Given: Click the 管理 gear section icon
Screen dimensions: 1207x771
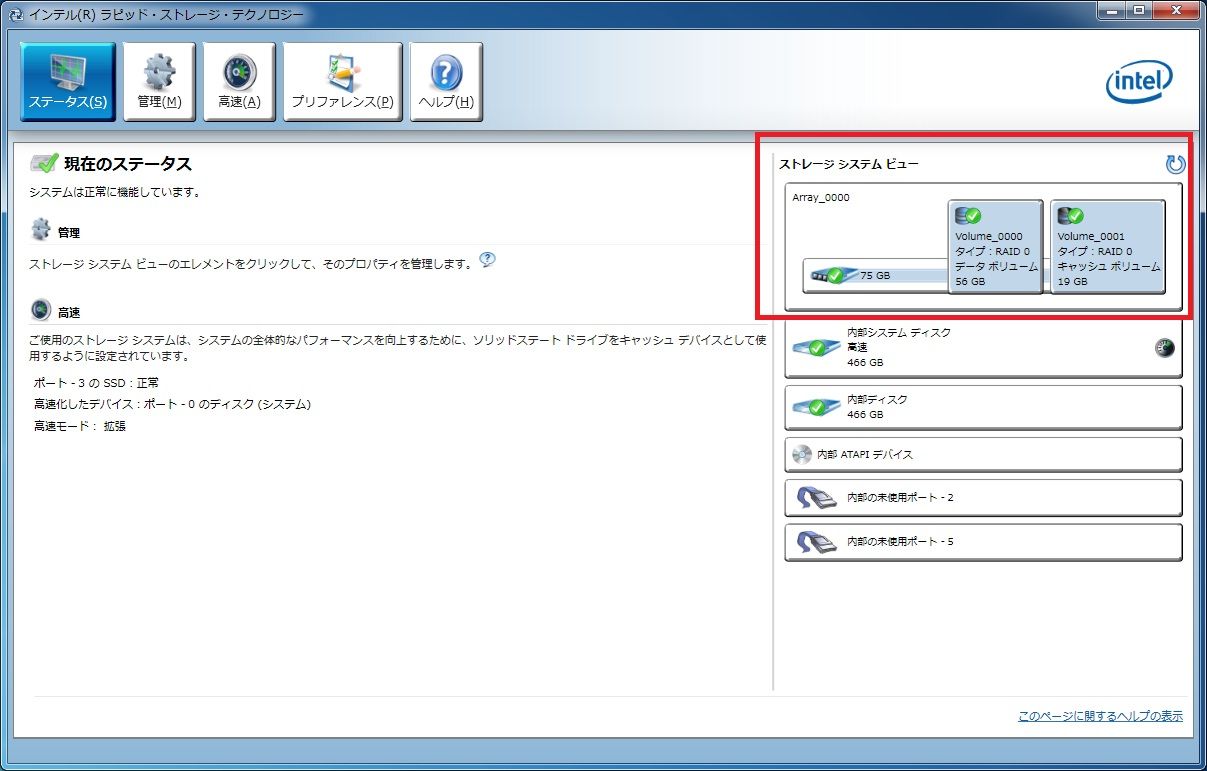Looking at the screenshot, I should tap(41, 231).
